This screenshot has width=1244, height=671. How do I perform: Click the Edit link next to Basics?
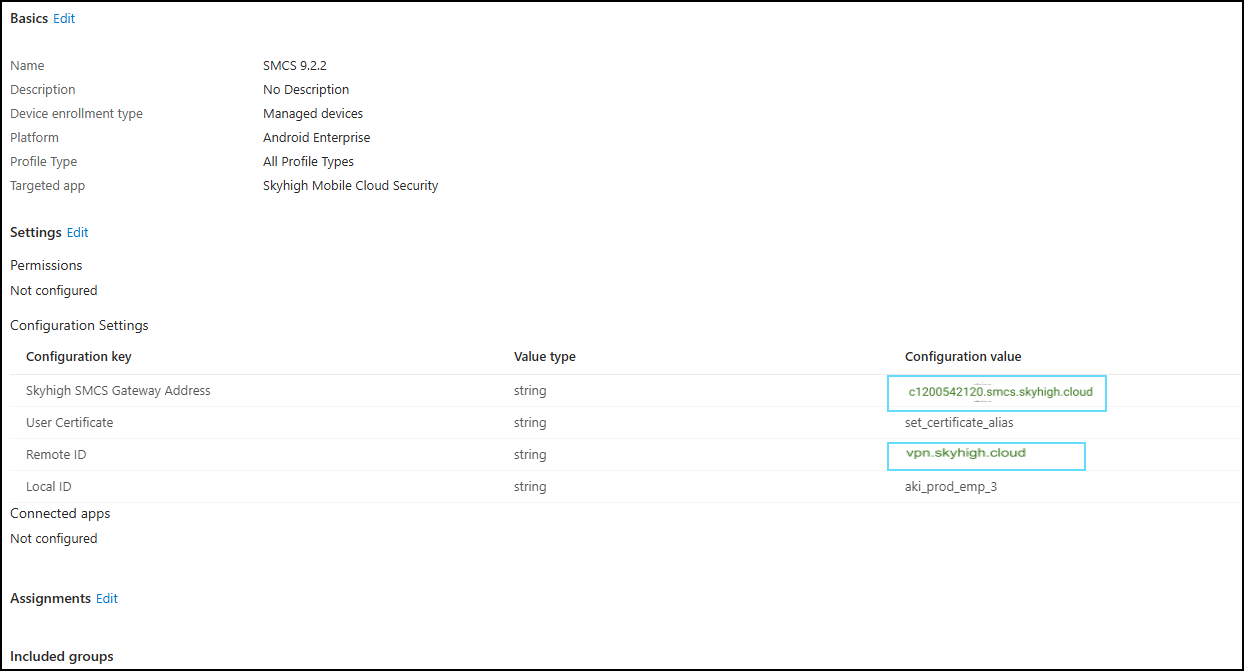[64, 18]
